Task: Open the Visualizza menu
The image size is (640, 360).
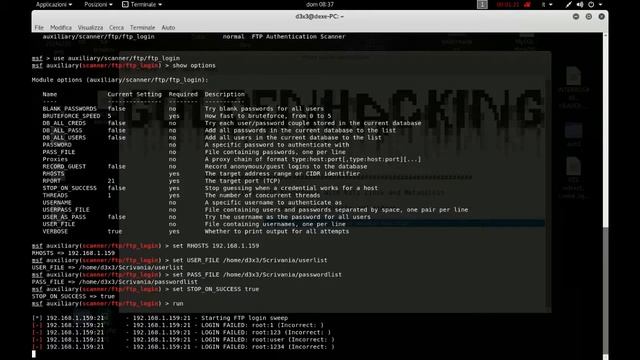Action: pos(90,27)
